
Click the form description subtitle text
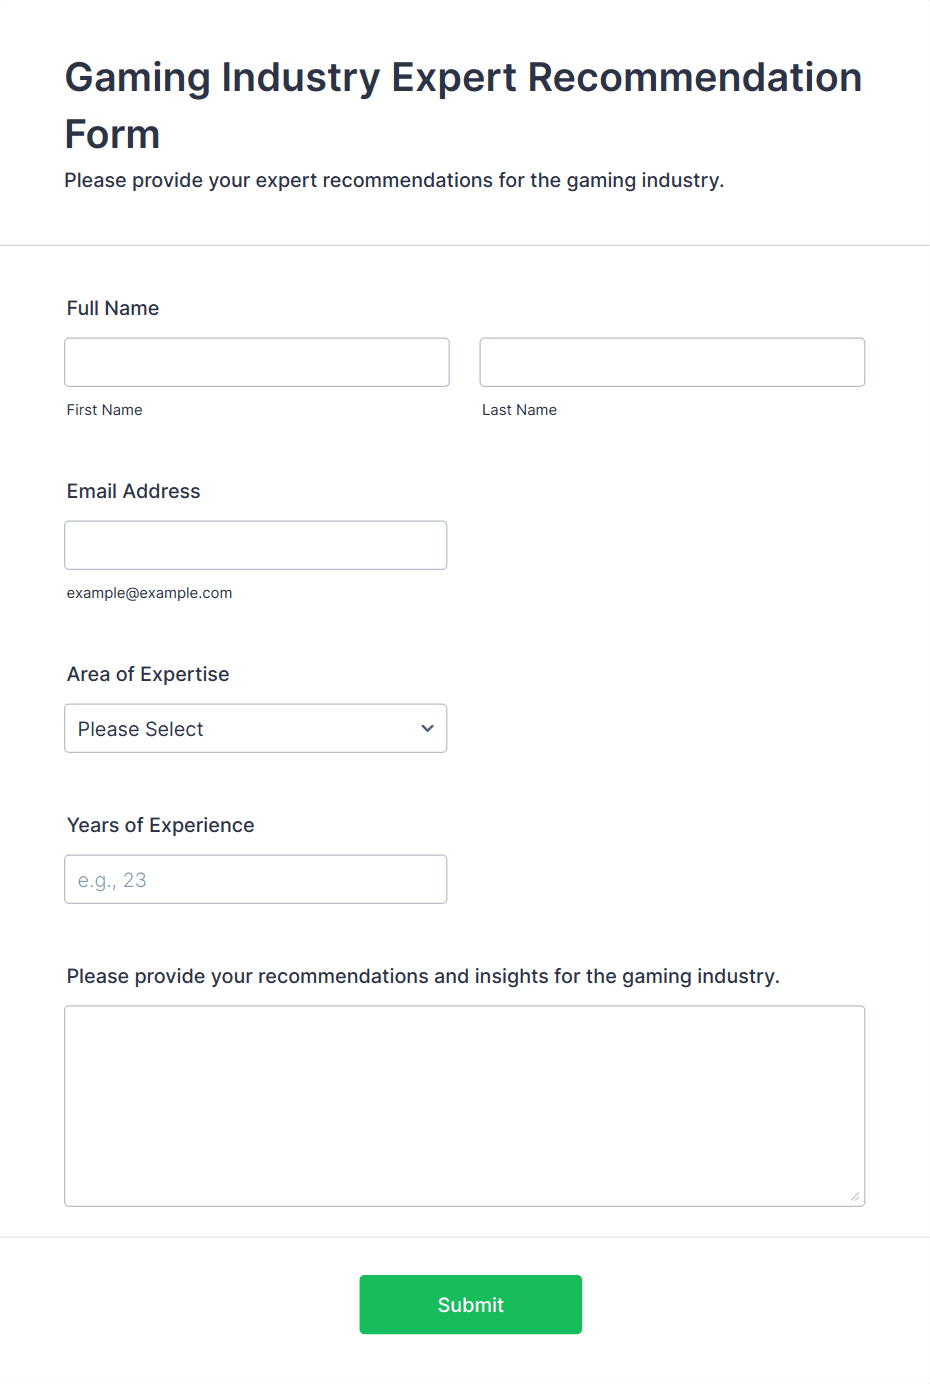pos(394,180)
